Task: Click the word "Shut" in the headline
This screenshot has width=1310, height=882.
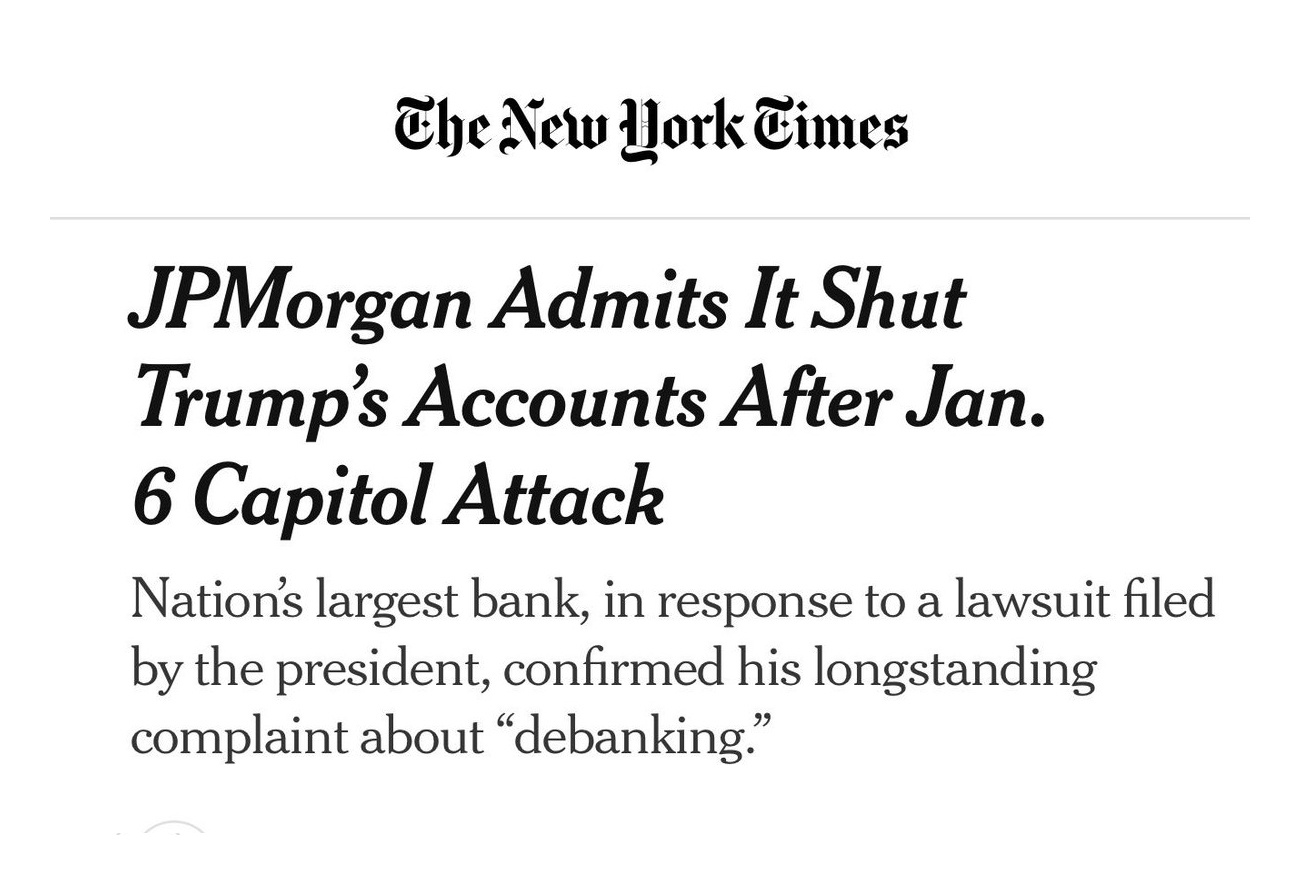Action: pyautogui.click(x=888, y=304)
